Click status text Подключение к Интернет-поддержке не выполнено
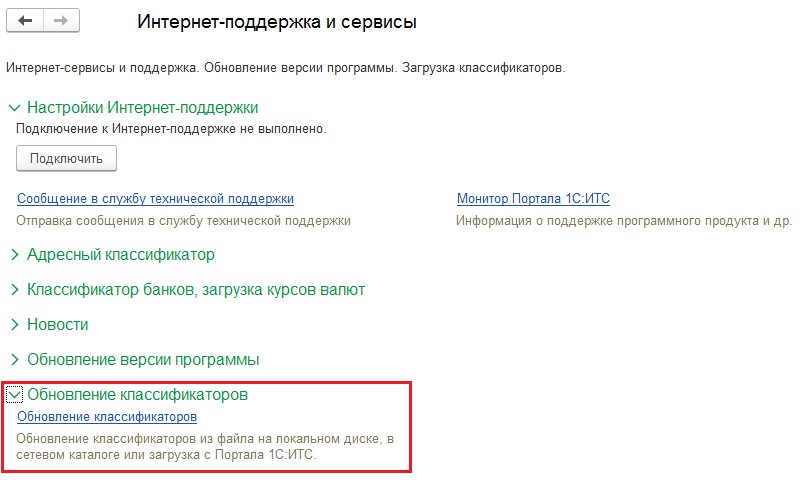Screen dimensions: 800x480 (171, 129)
